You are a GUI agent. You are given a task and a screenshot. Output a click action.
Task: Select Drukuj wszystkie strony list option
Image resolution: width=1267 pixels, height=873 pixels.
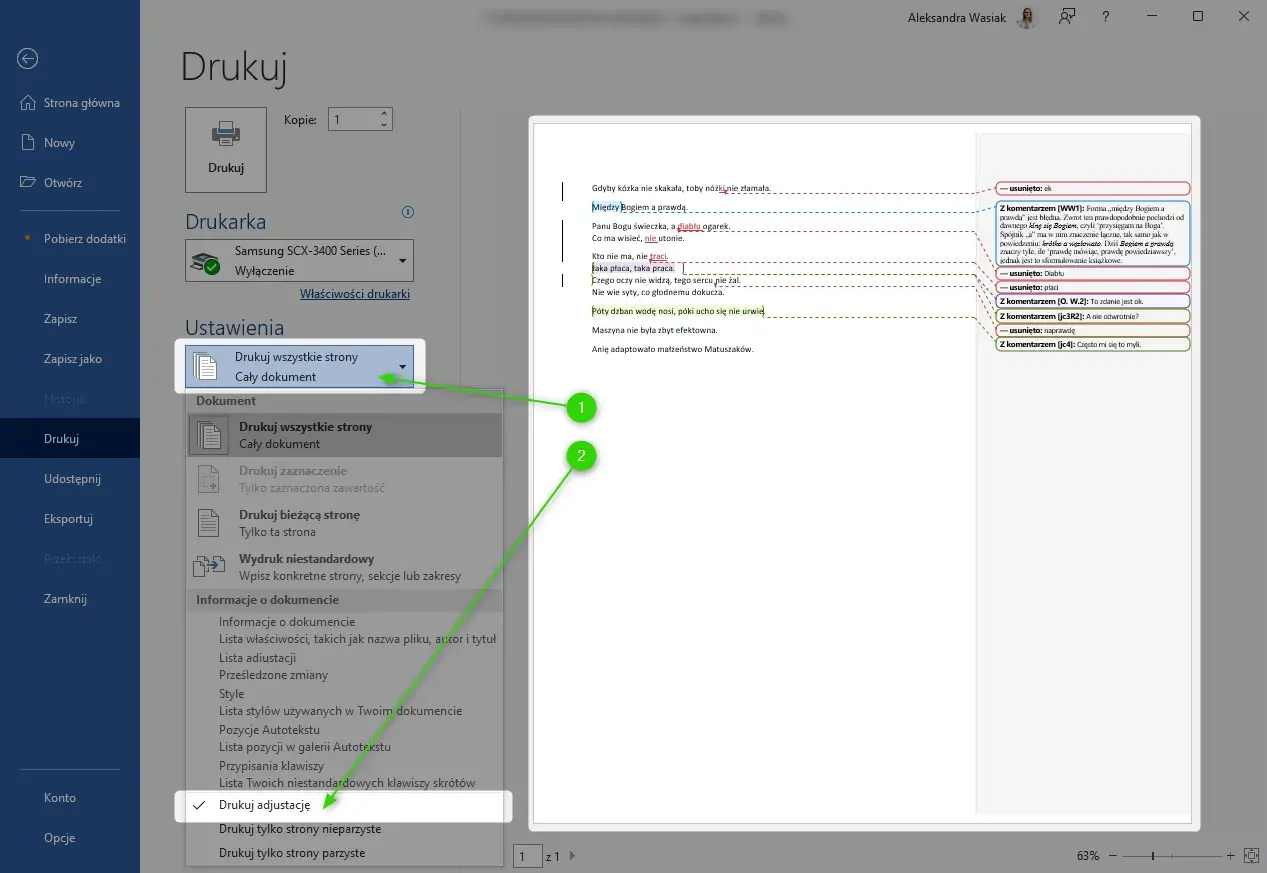coord(344,435)
